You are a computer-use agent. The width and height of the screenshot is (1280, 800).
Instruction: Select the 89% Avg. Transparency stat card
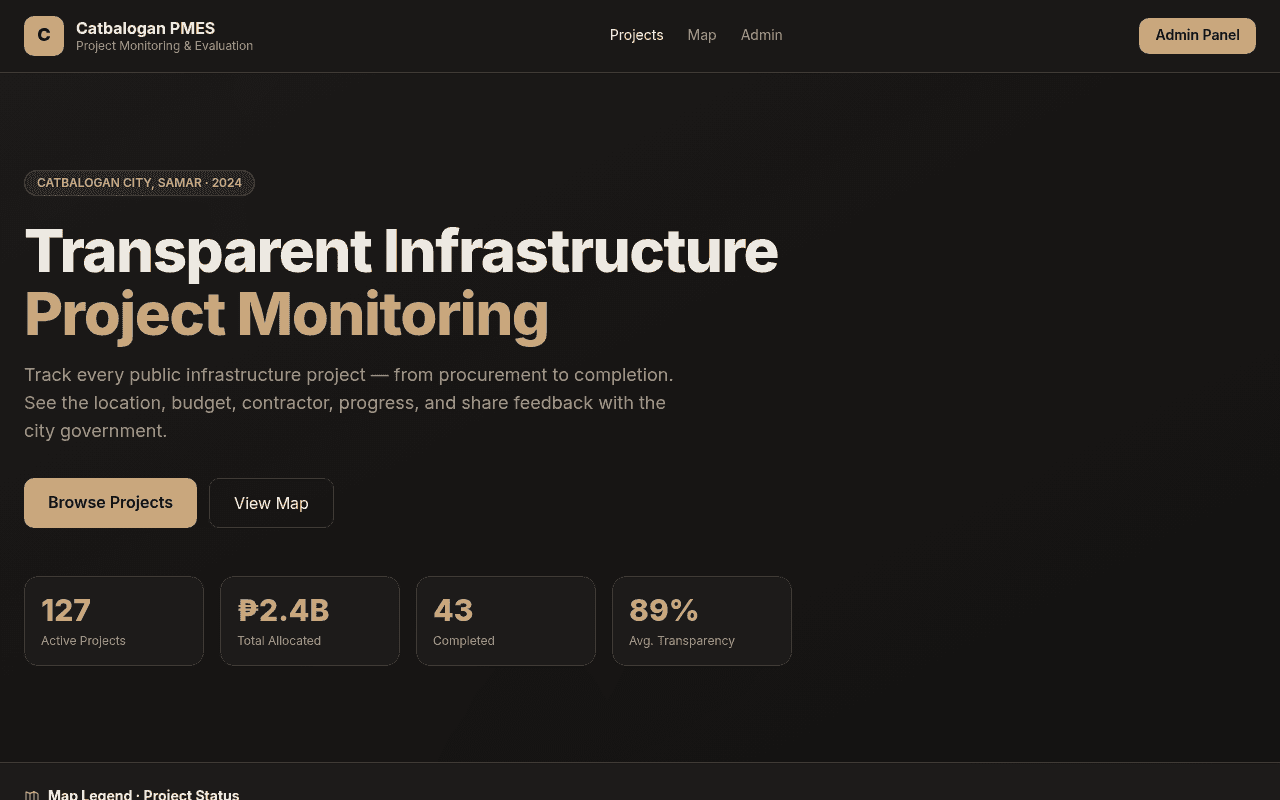(x=702, y=621)
